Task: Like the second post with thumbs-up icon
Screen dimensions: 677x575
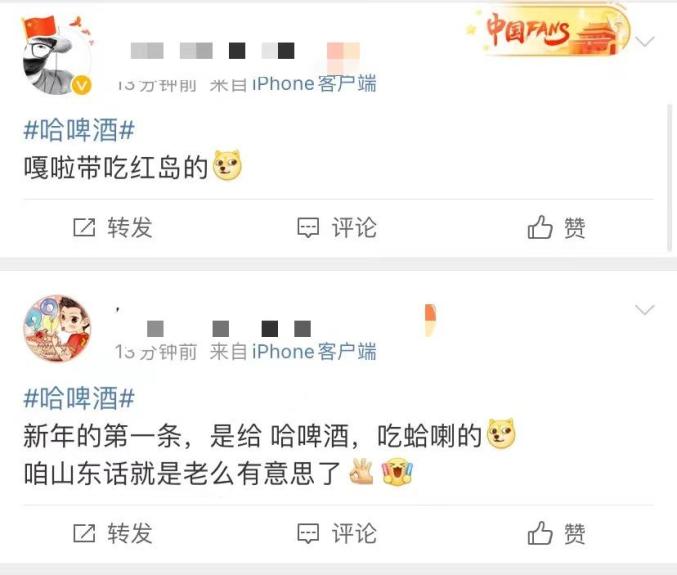Action: click(540, 532)
